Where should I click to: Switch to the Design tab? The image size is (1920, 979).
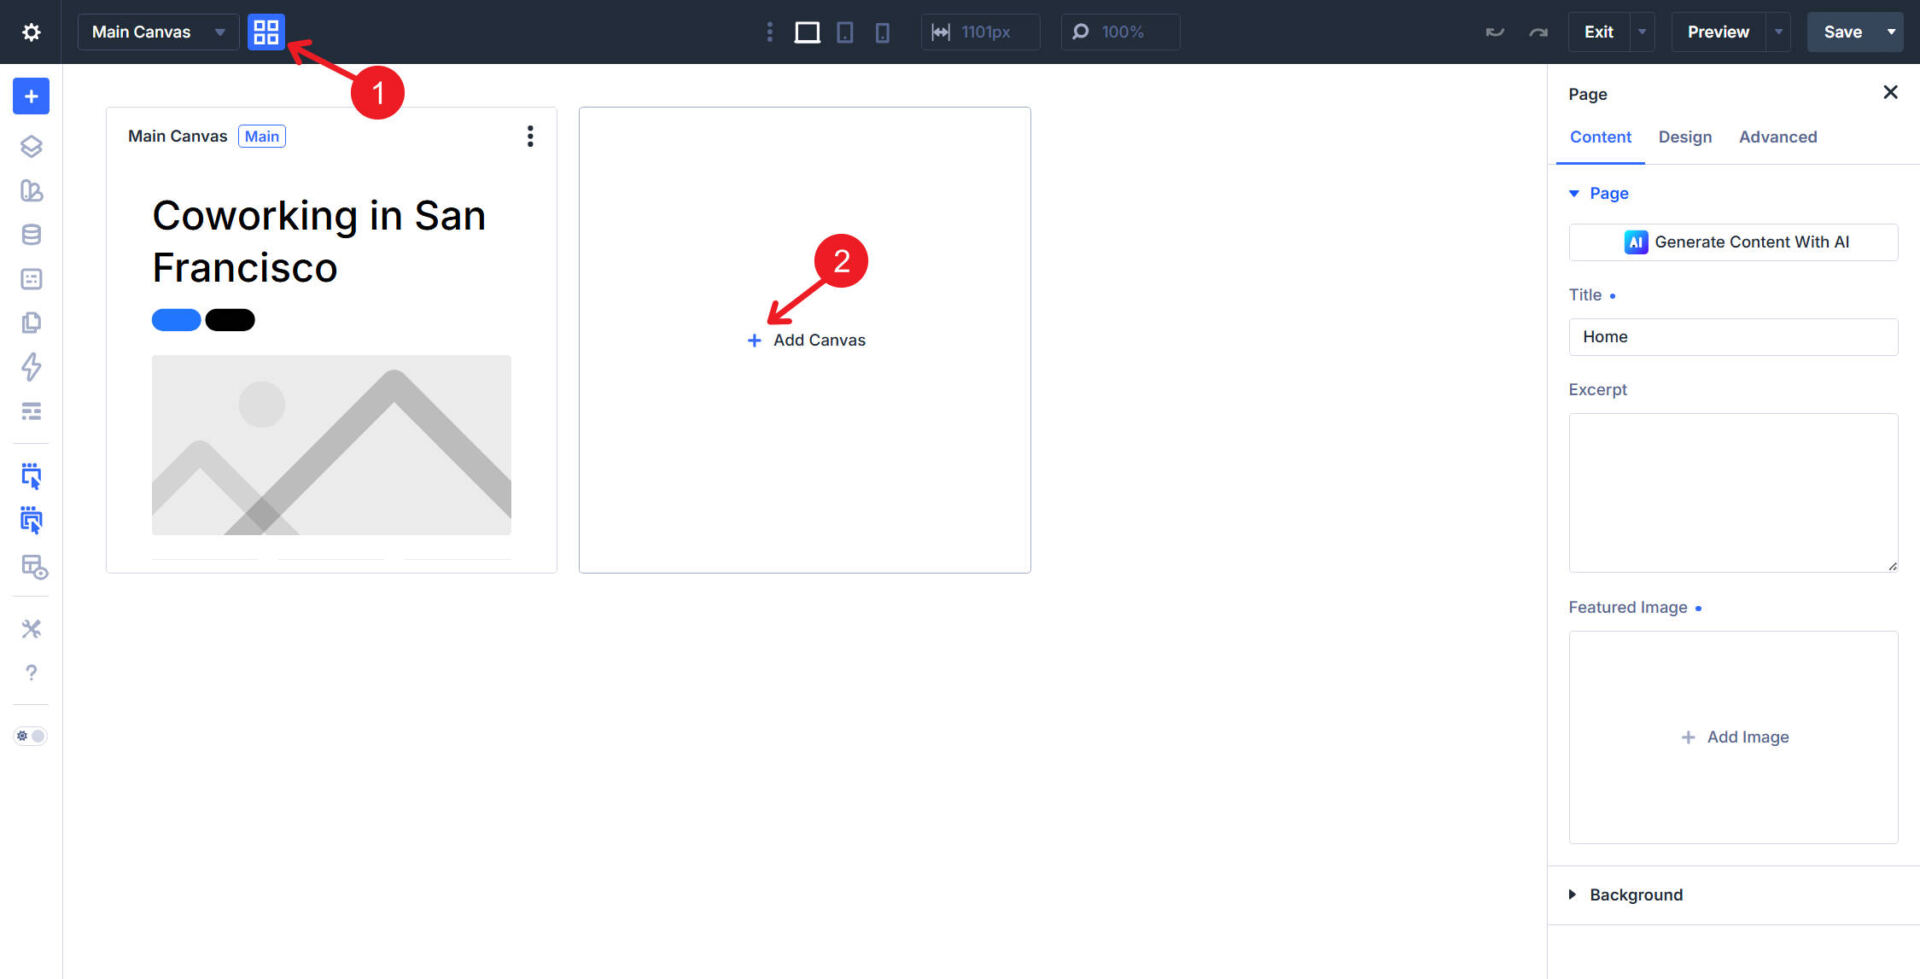click(x=1685, y=137)
